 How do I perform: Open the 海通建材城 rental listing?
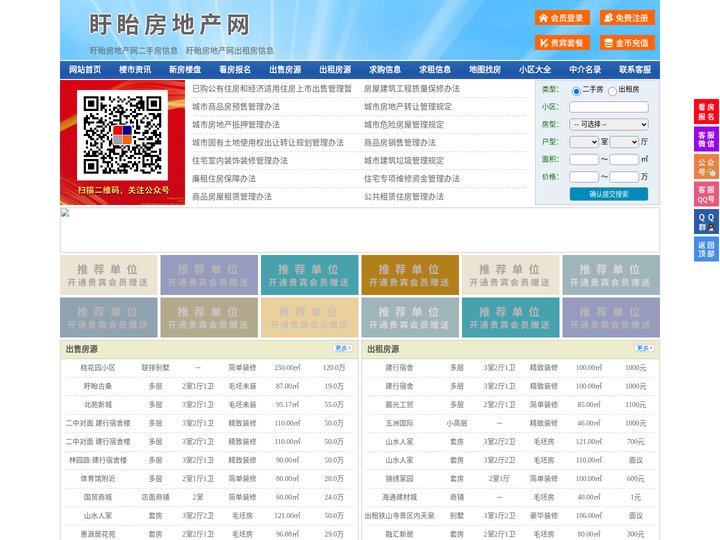(x=399, y=497)
